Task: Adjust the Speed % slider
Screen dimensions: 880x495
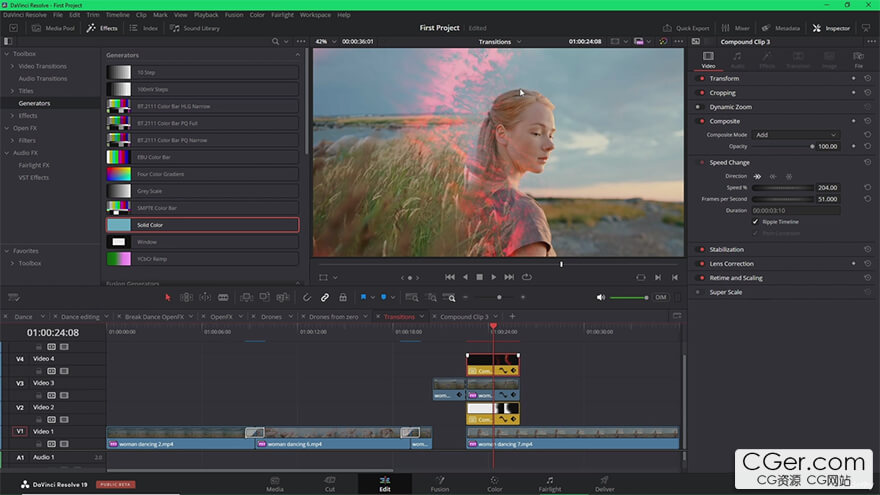Action: 782,187
